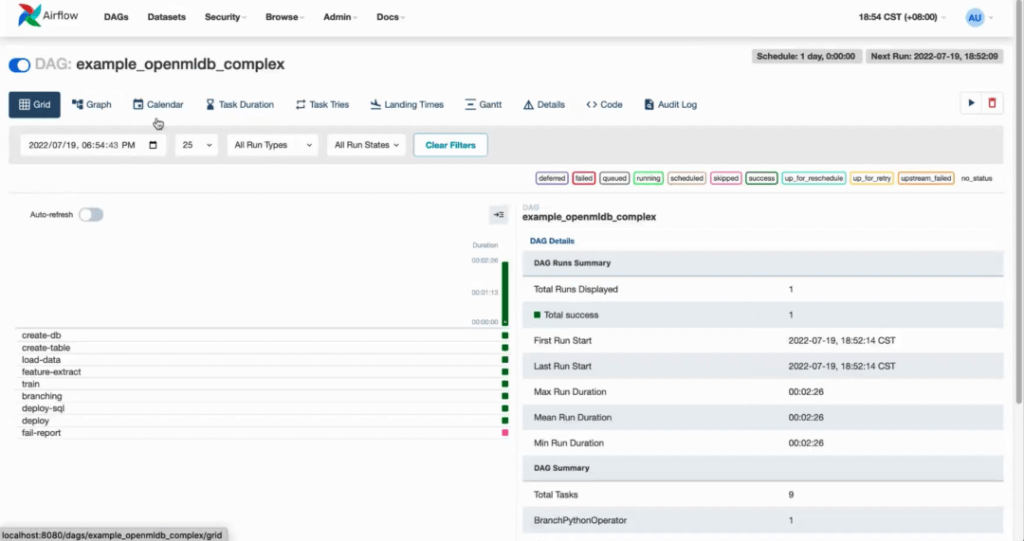
Task: Switch to the Details tab
Action: pyautogui.click(x=544, y=105)
